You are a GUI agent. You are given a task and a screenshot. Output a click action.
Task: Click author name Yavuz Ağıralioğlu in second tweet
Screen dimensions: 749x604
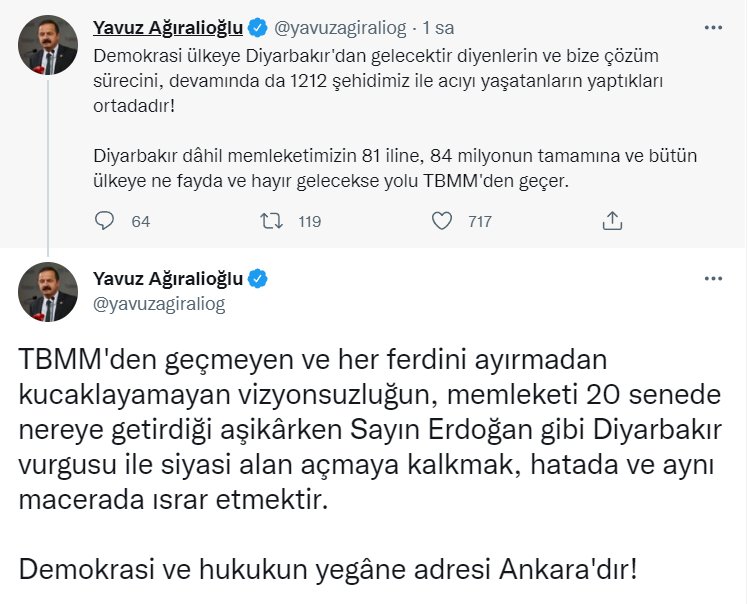[168, 279]
